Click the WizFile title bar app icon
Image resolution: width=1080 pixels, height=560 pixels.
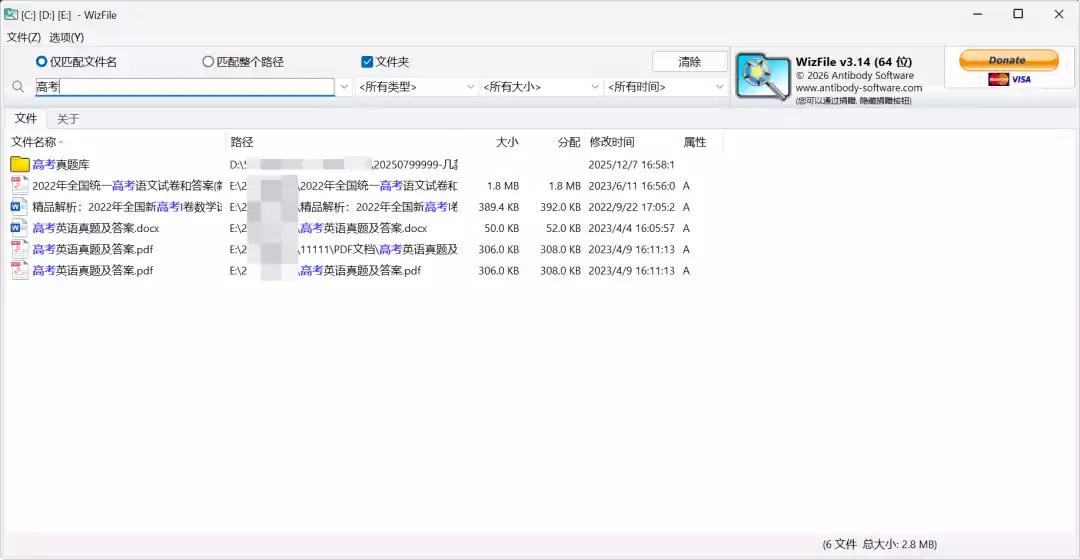(11, 14)
